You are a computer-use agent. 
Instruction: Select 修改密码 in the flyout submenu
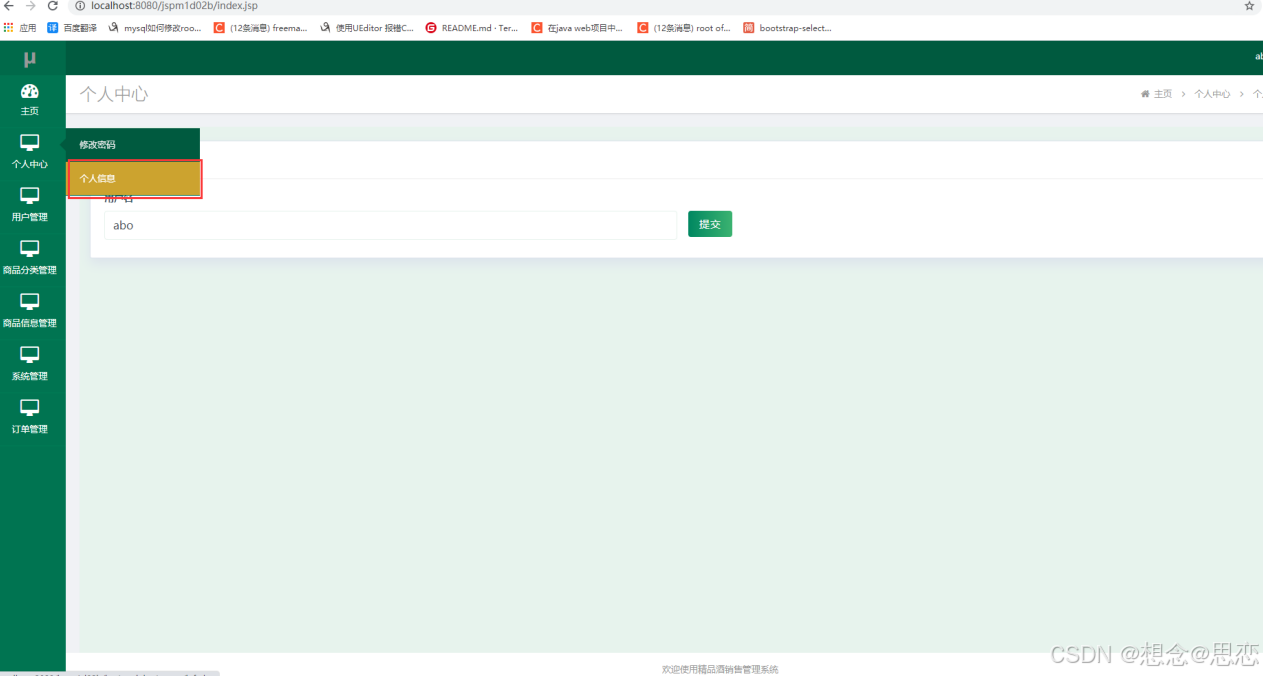133,144
